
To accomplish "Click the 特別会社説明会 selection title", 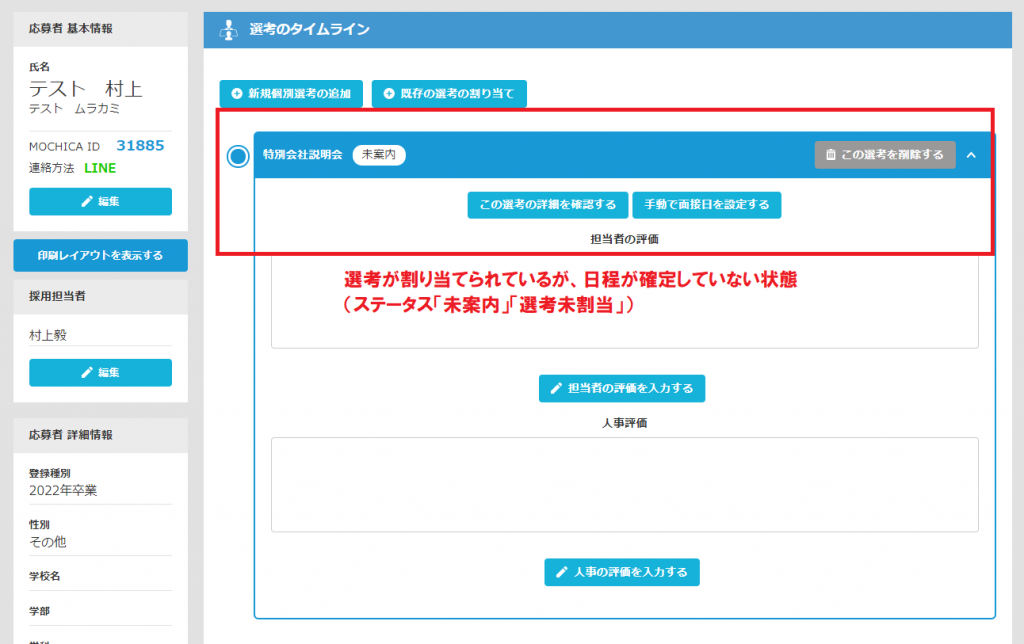I will click(302, 155).
